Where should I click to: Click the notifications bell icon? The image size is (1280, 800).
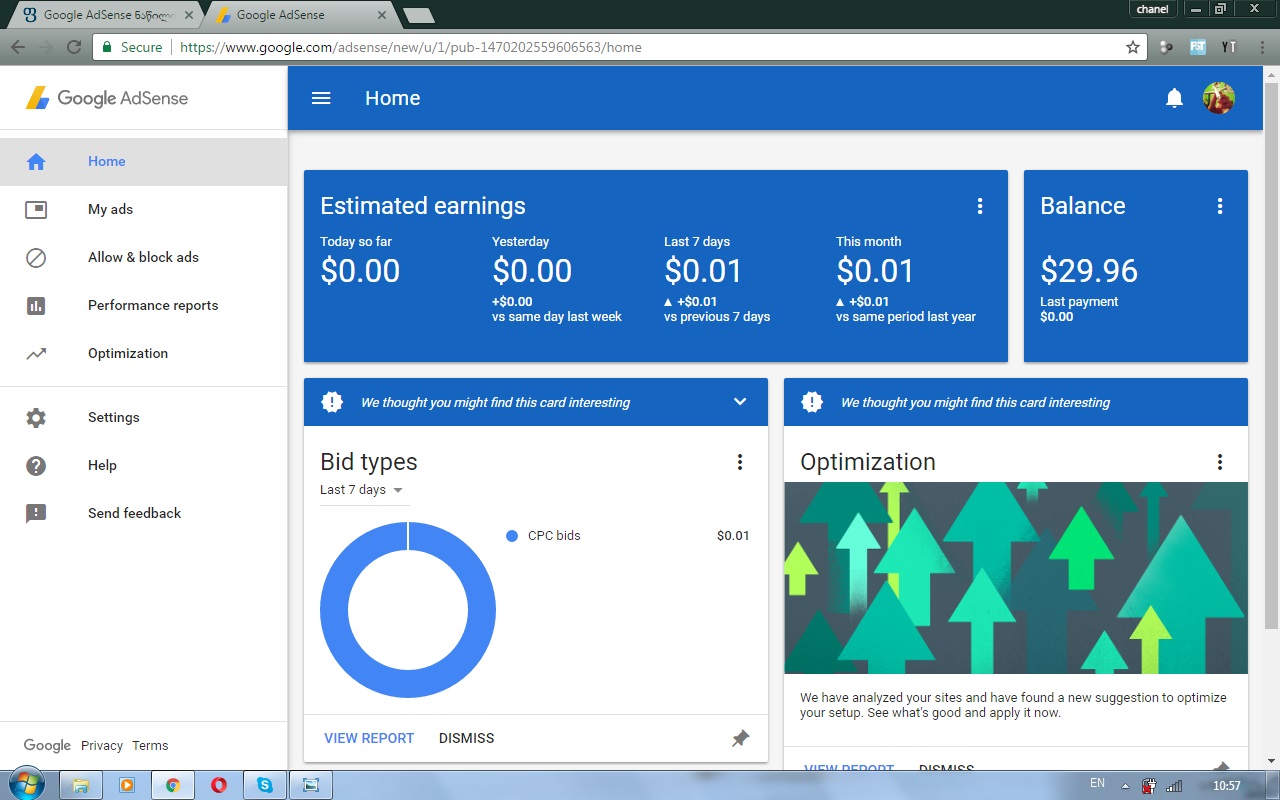[1174, 98]
